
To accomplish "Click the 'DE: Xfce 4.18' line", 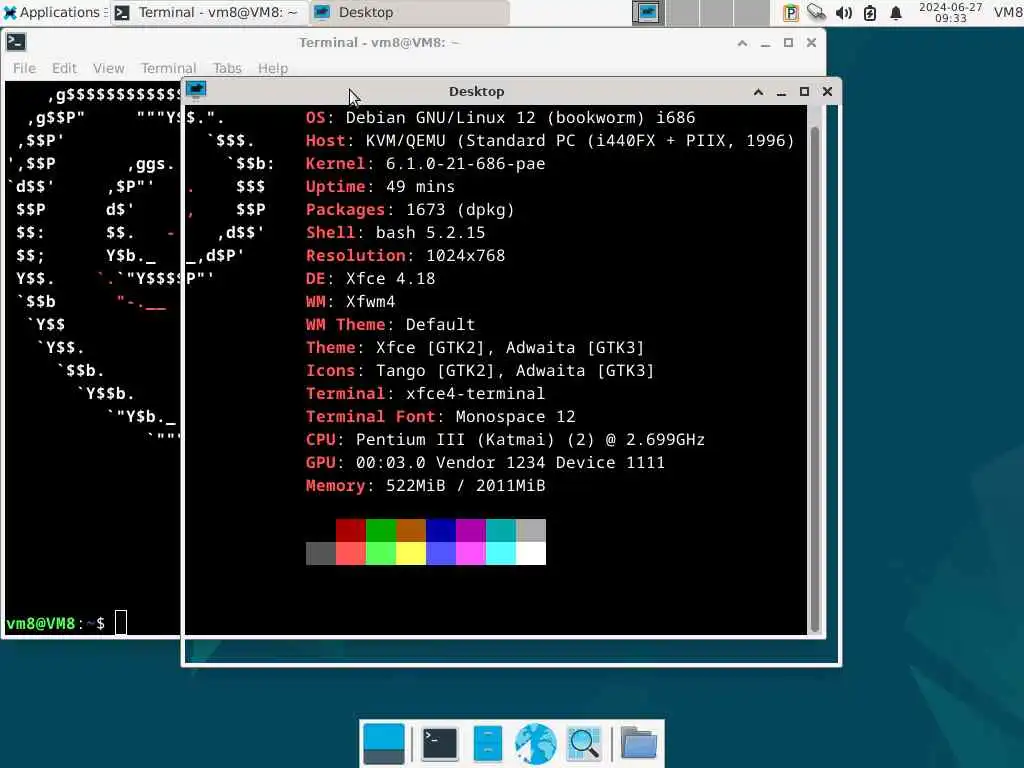I will [x=370, y=279].
